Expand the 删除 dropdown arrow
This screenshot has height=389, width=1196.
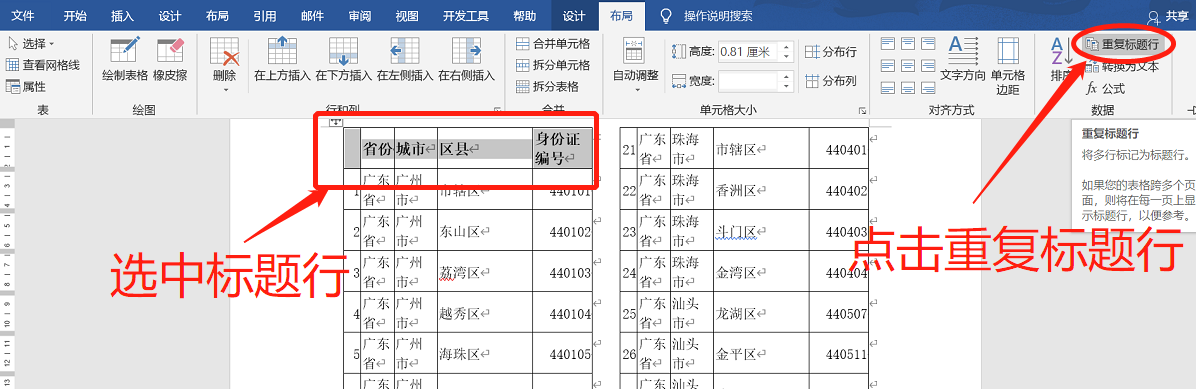(225, 90)
